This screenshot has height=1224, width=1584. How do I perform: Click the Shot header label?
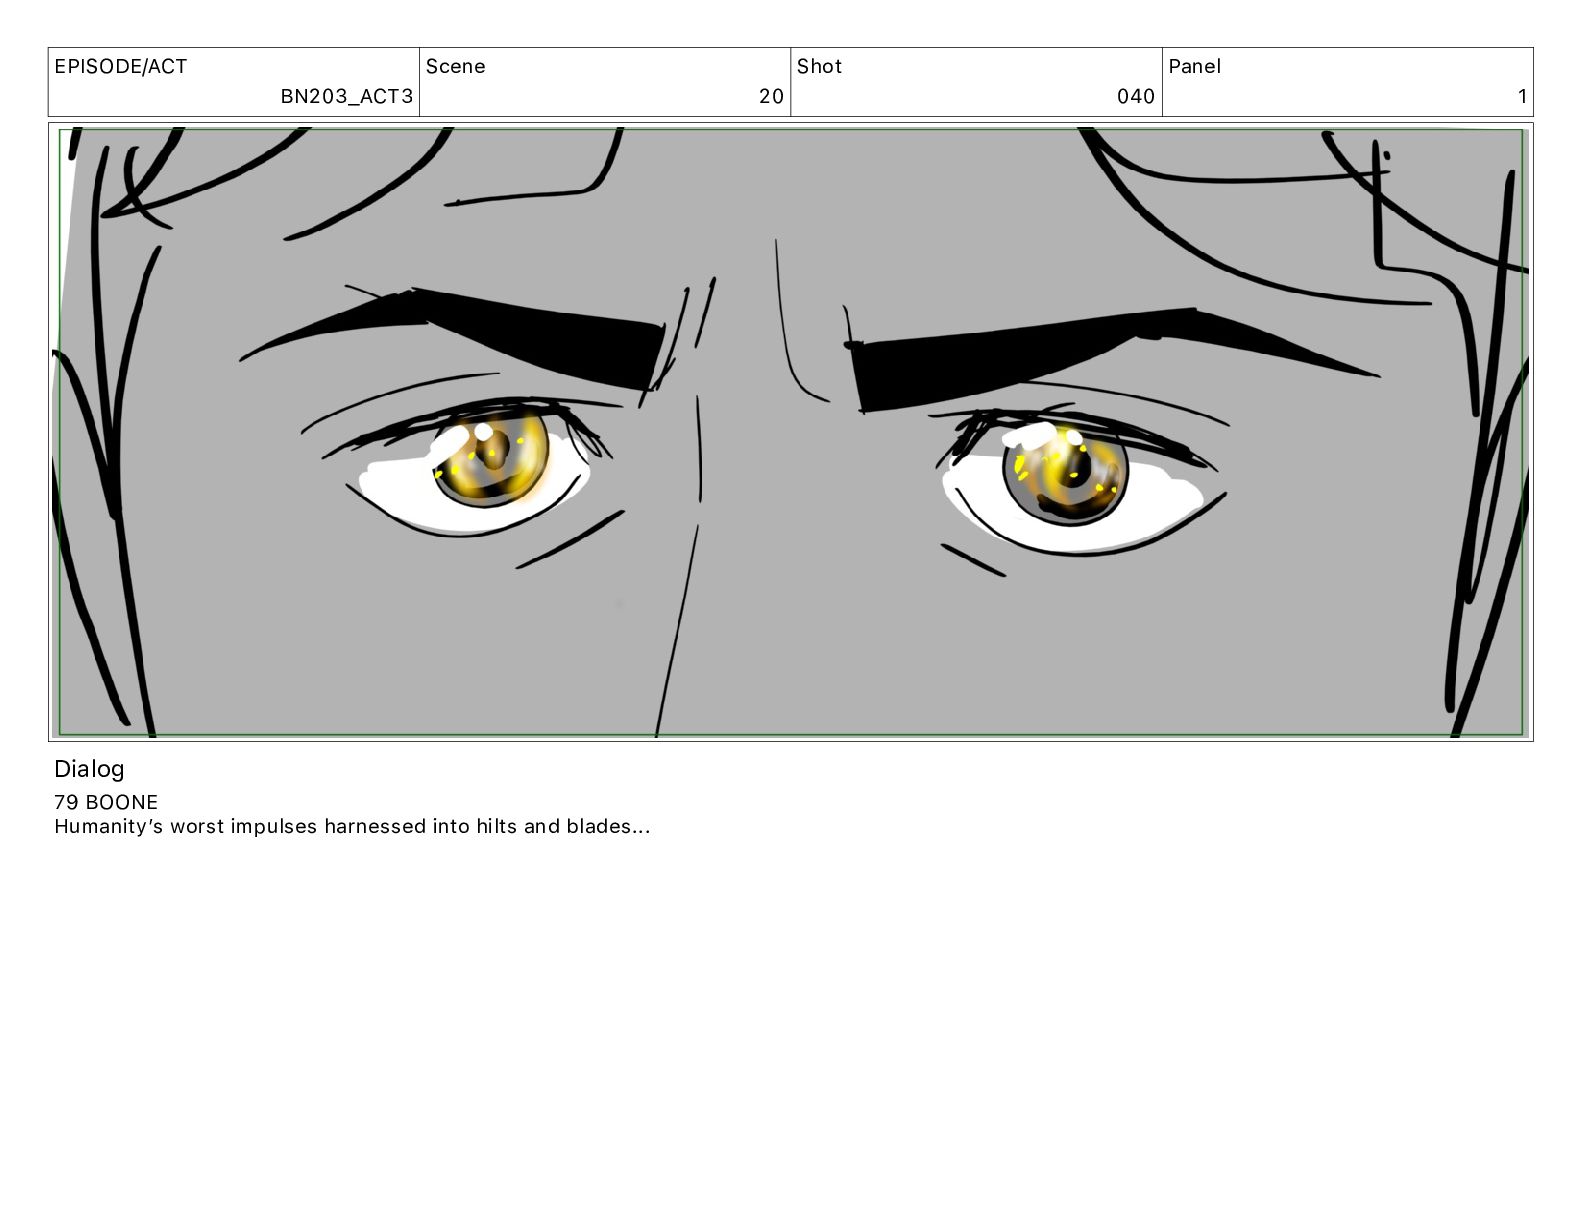tap(819, 66)
